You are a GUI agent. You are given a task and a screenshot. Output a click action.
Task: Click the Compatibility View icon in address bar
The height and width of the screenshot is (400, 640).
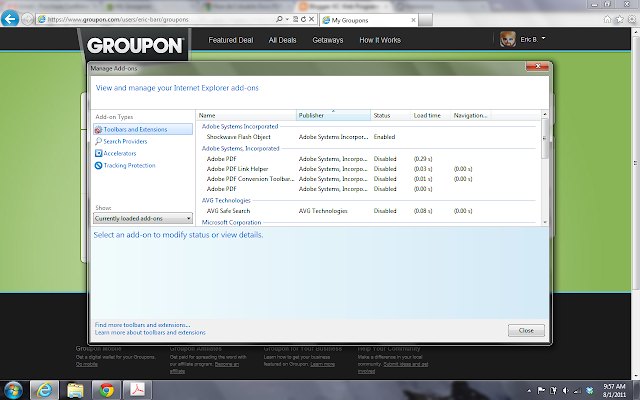(296, 19)
